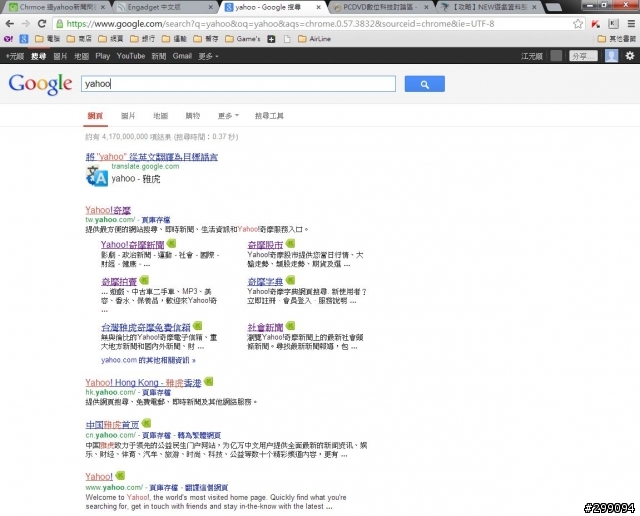Image resolution: width=640 pixels, height=516 pixels.
Task: Close the Engadget 中文版 tab
Action: (x=211, y=7)
